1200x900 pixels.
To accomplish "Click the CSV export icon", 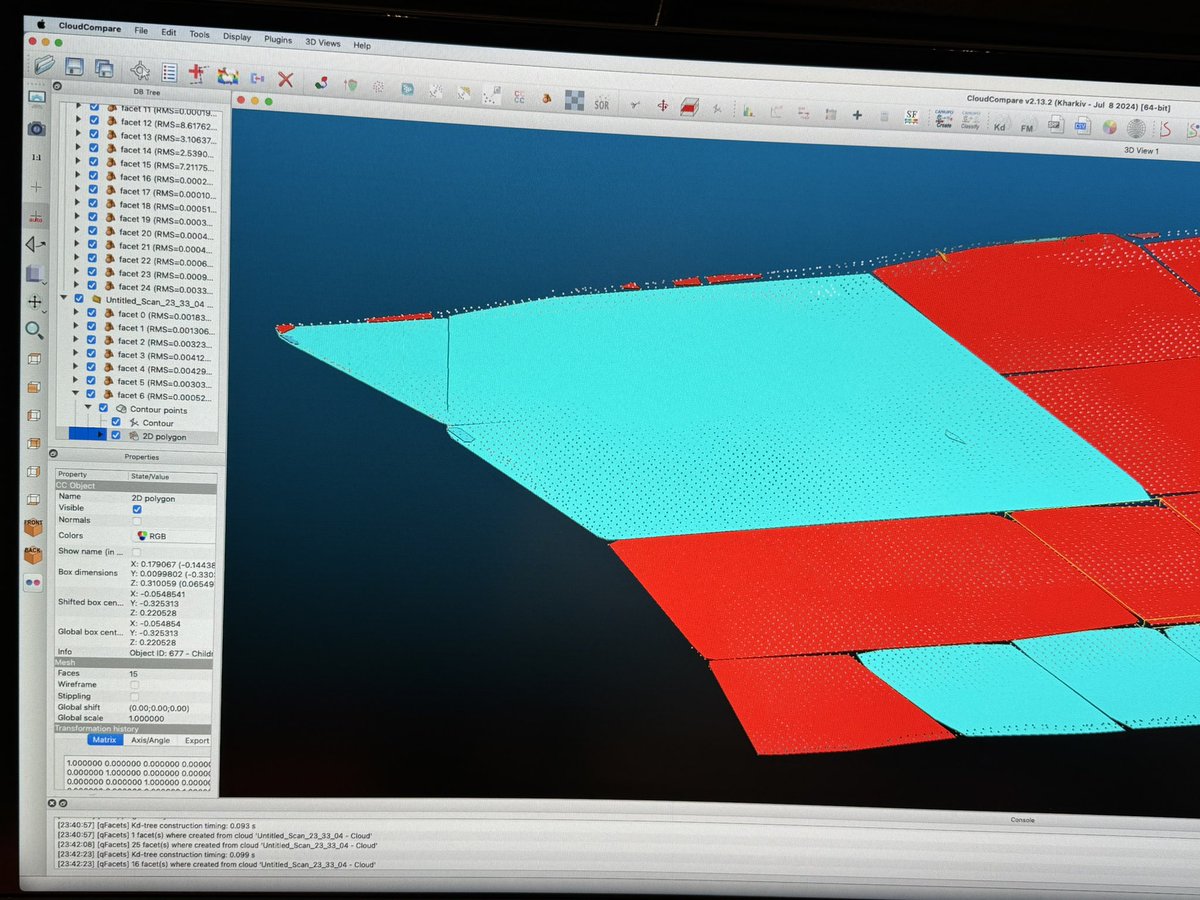I will coord(1081,127).
